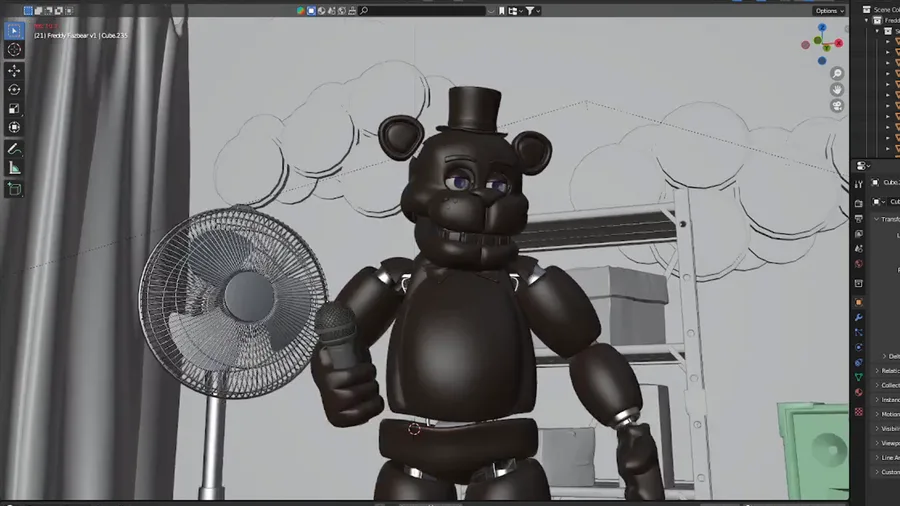This screenshot has height=506, width=900.
Task: Click the red X axis gizmo
Action: coord(839,43)
